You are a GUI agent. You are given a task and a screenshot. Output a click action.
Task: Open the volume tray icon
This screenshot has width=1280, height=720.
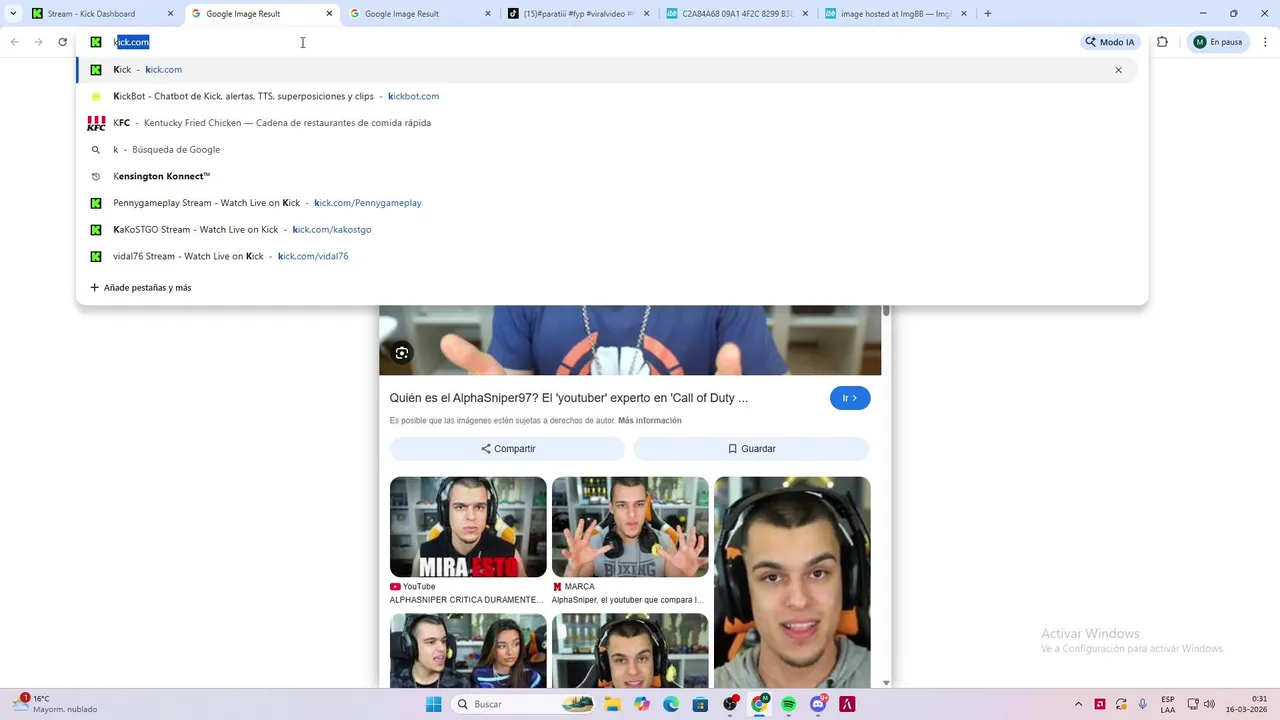pos(1209,704)
